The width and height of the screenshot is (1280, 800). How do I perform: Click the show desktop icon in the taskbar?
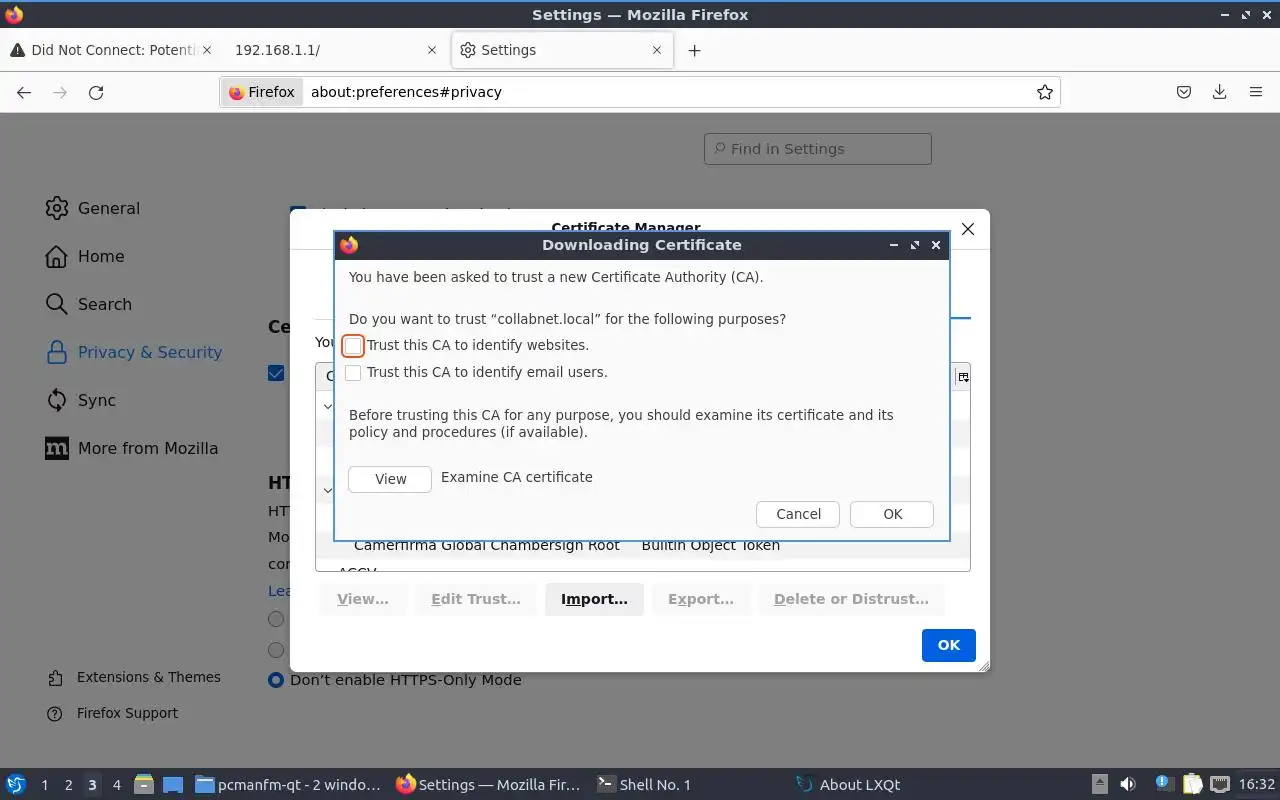tap(173, 784)
